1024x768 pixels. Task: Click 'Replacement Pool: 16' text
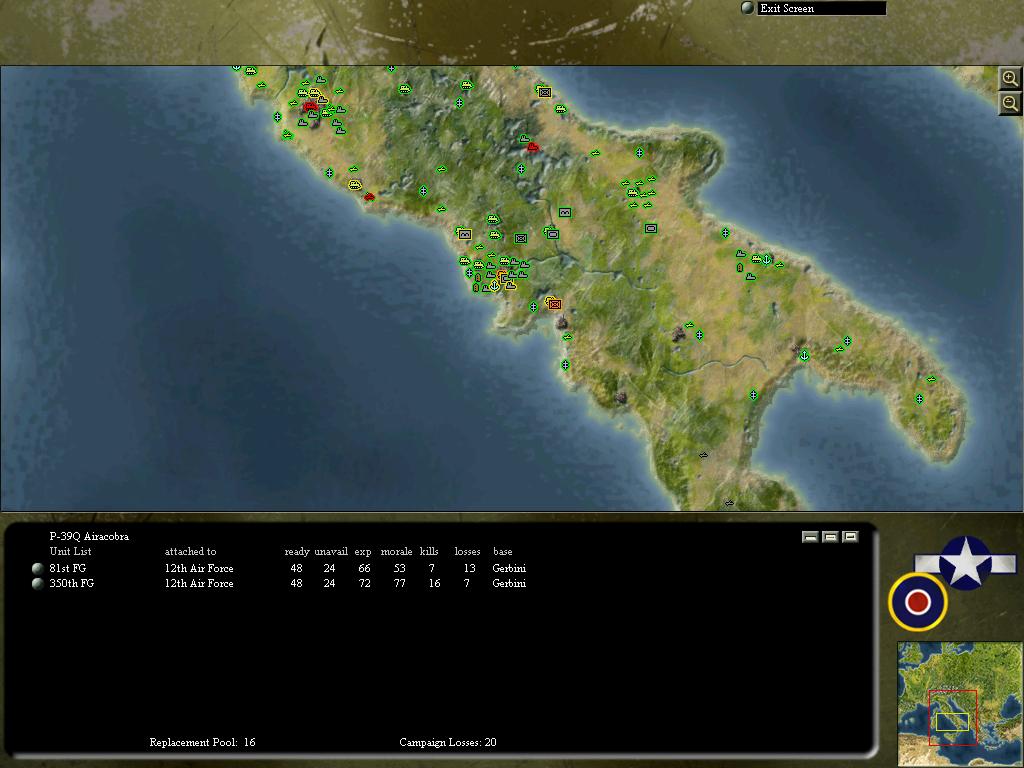click(x=202, y=743)
